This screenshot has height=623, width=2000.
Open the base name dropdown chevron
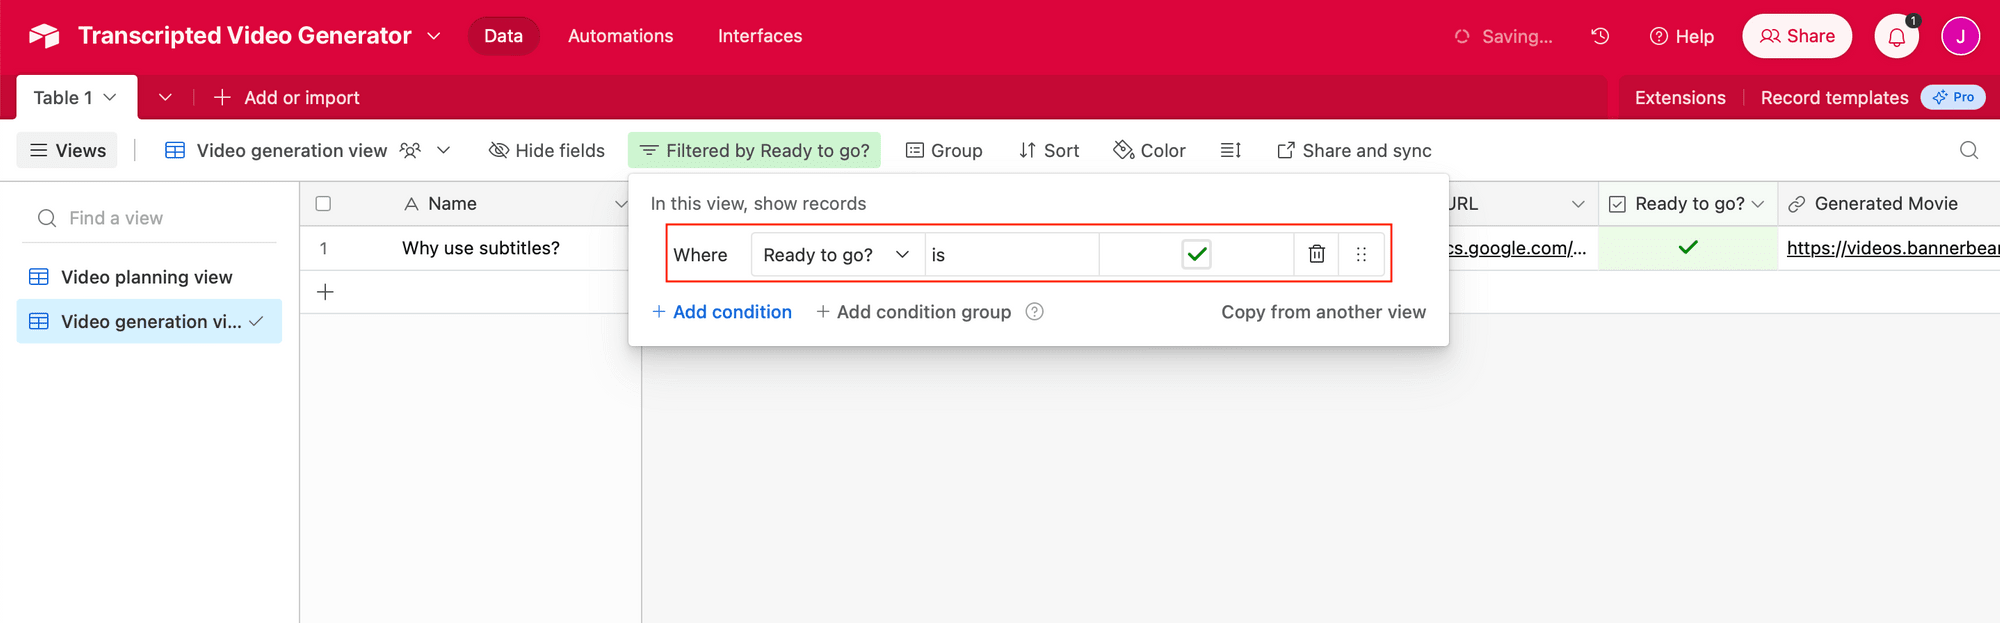[x=434, y=36]
